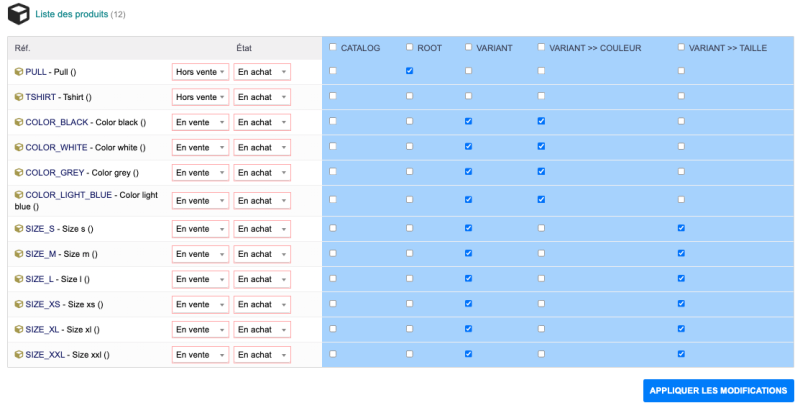Uncheck the ROOT checkbox for PULL
This screenshot has width=800, height=408.
[x=410, y=71]
